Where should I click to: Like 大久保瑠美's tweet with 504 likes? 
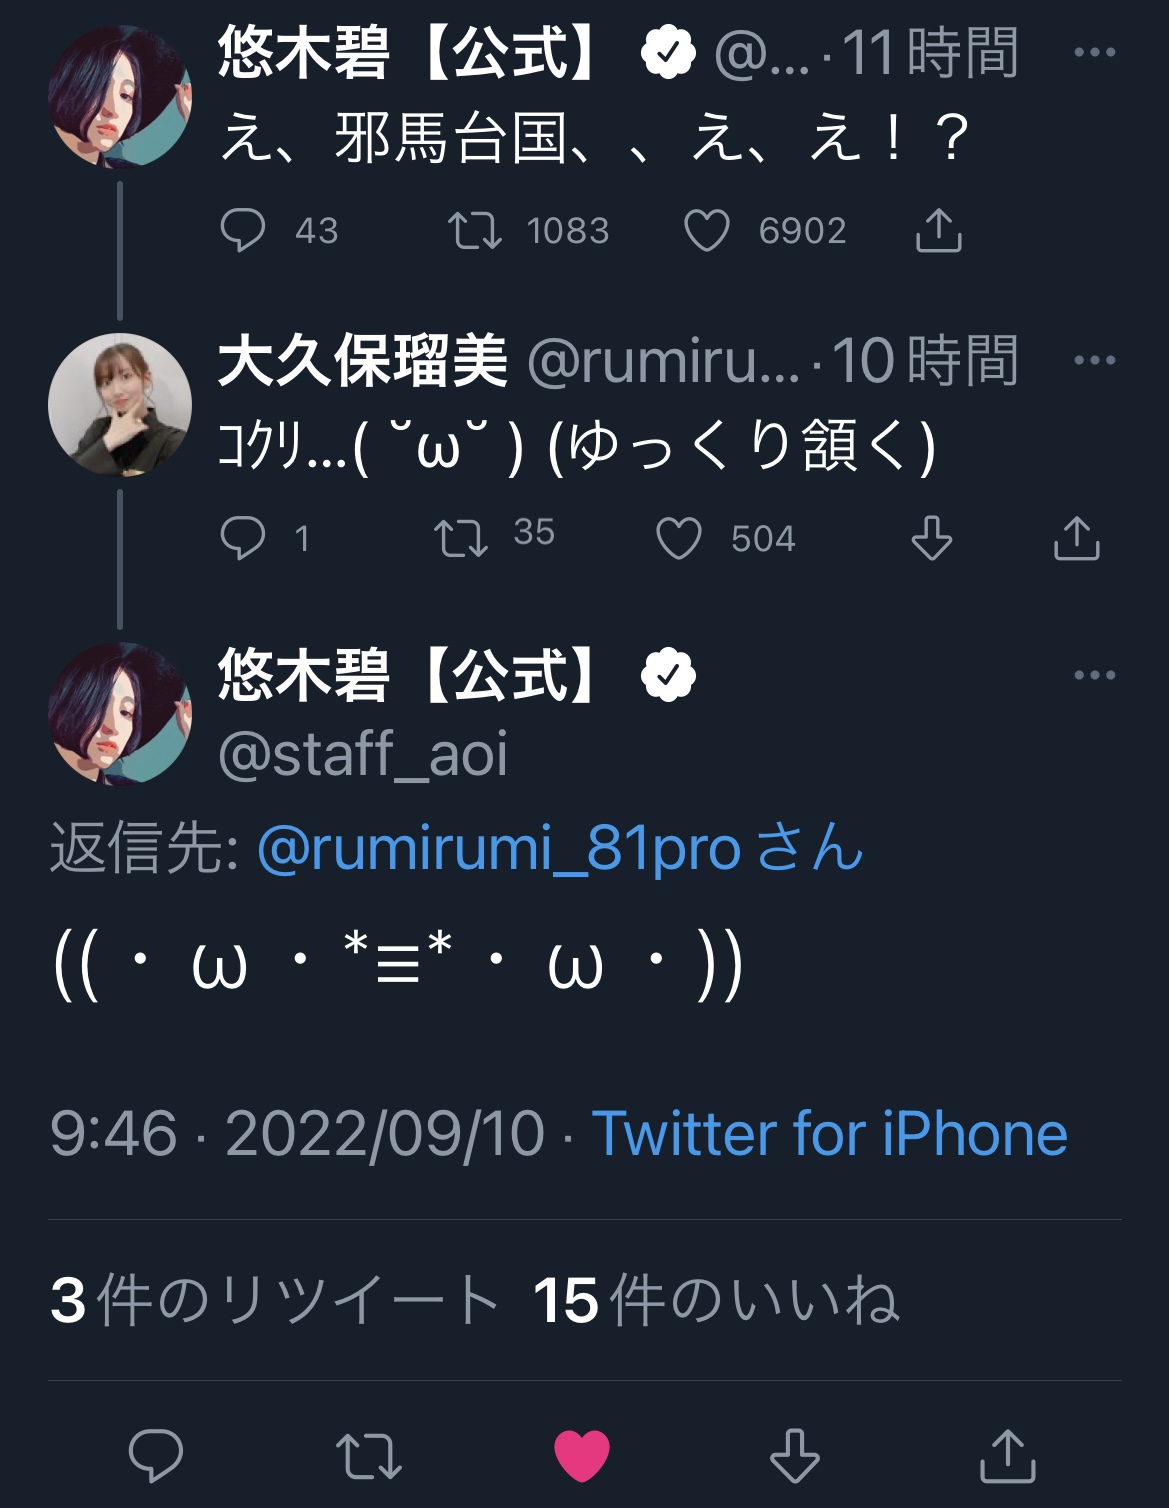coord(679,538)
